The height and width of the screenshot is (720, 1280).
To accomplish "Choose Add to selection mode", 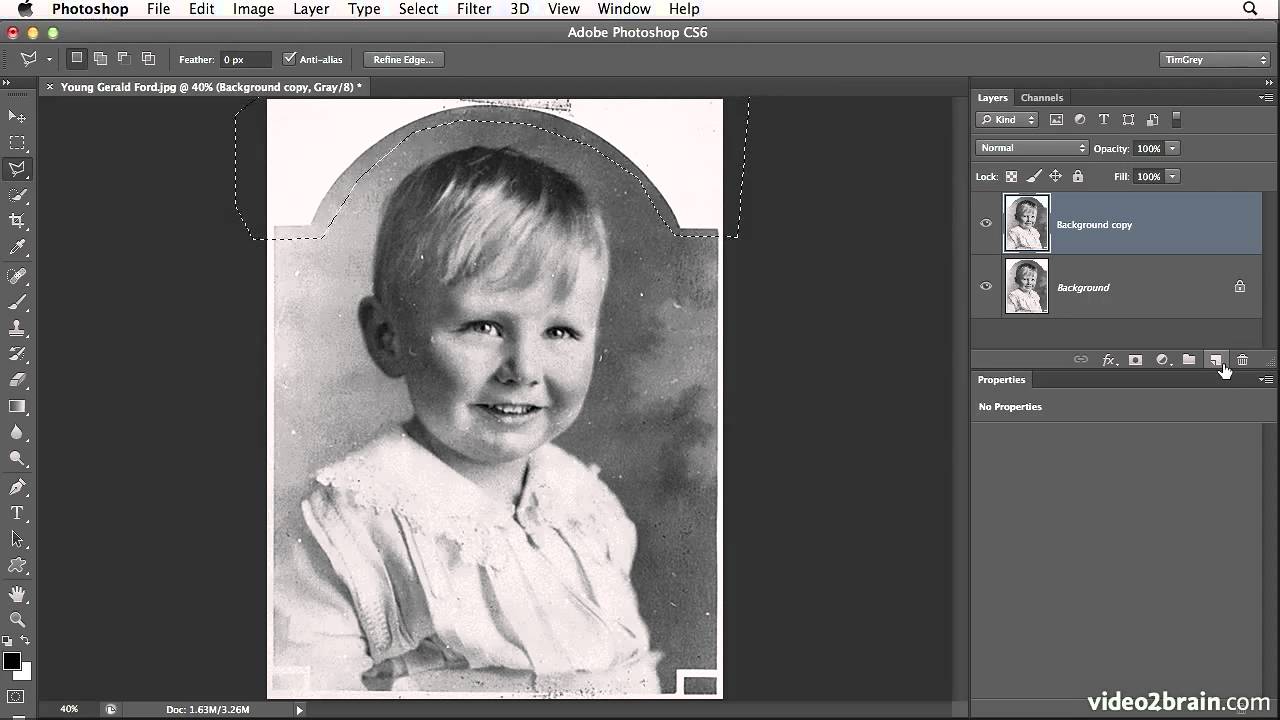I will [100, 59].
